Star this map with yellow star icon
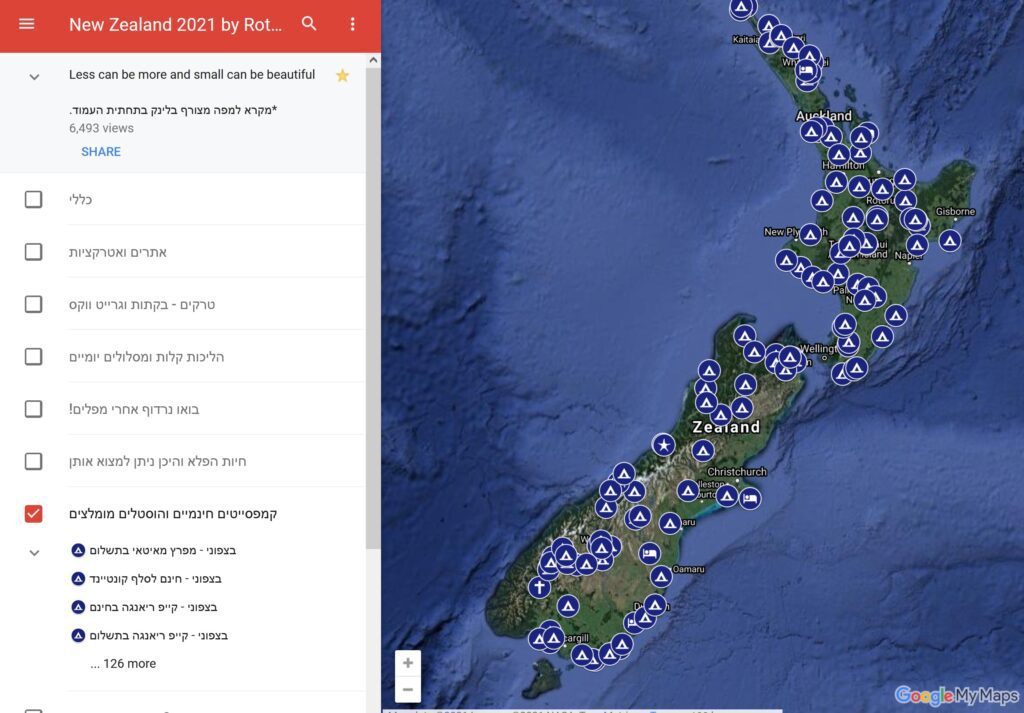This screenshot has height=713, width=1024. [x=342, y=75]
